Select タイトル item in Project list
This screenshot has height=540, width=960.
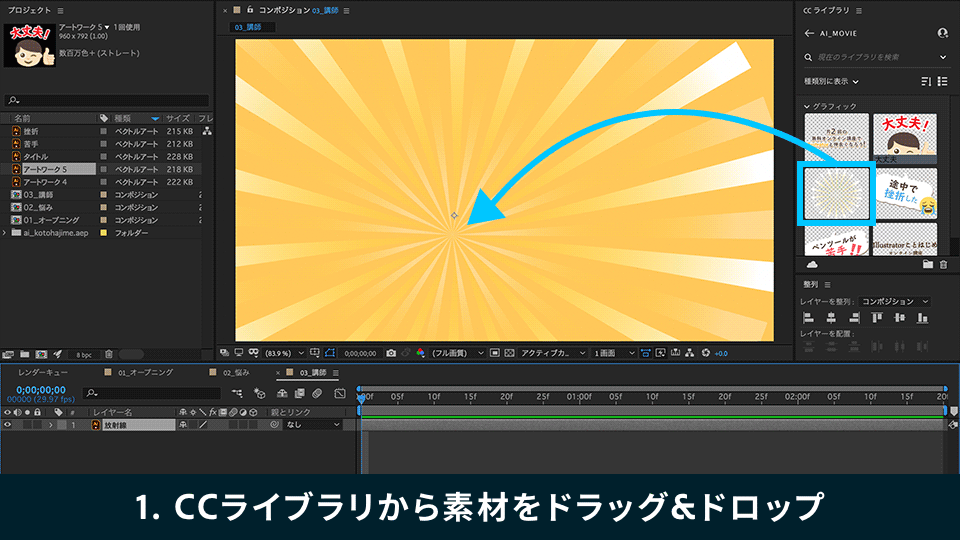(36, 157)
